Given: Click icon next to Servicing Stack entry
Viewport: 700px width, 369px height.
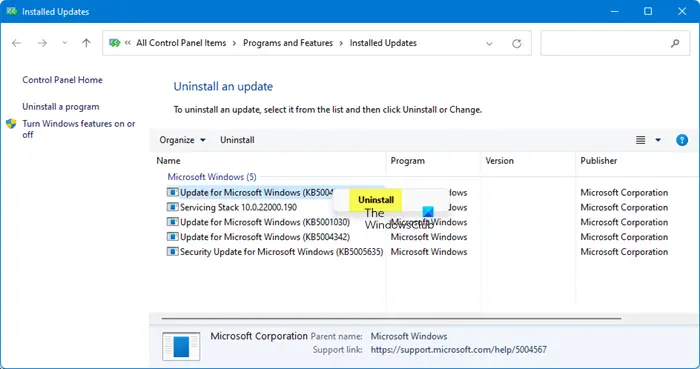Looking at the screenshot, I should pos(172,207).
